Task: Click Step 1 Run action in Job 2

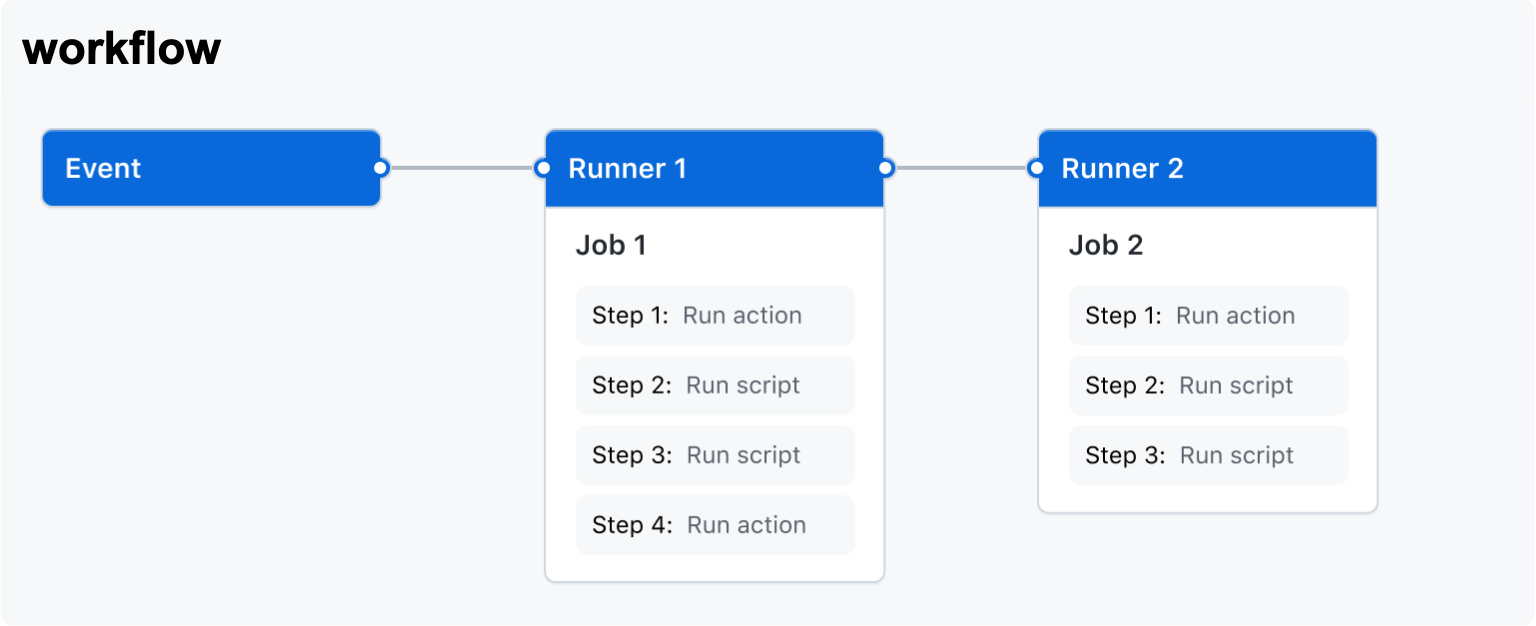Action: (x=1208, y=315)
